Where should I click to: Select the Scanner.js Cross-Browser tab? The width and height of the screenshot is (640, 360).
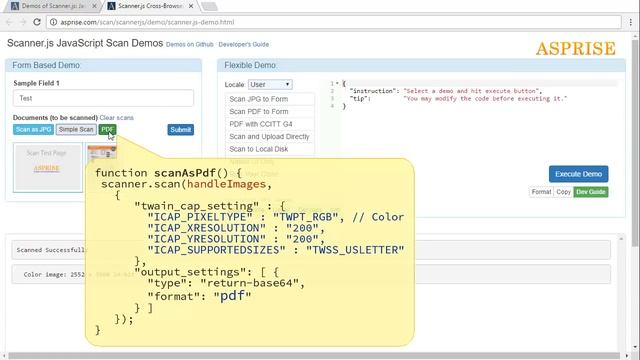click(150, 6)
